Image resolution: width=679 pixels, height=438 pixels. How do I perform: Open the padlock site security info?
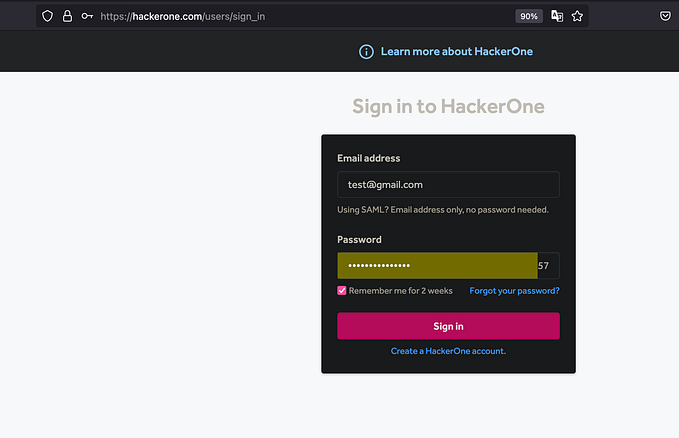(68, 16)
